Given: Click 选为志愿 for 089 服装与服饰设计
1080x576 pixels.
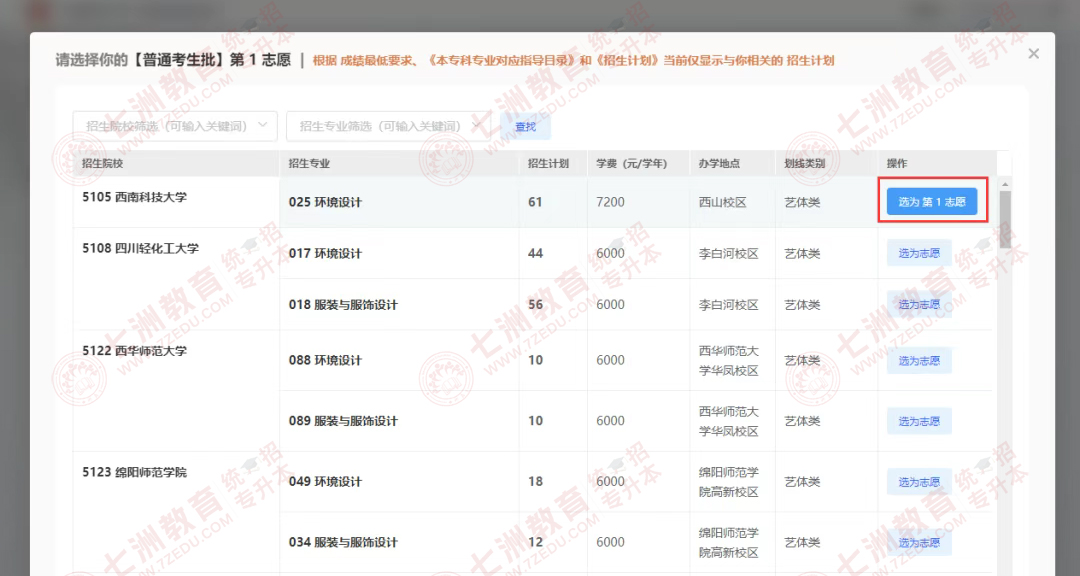Looking at the screenshot, I should tap(919, 421).
